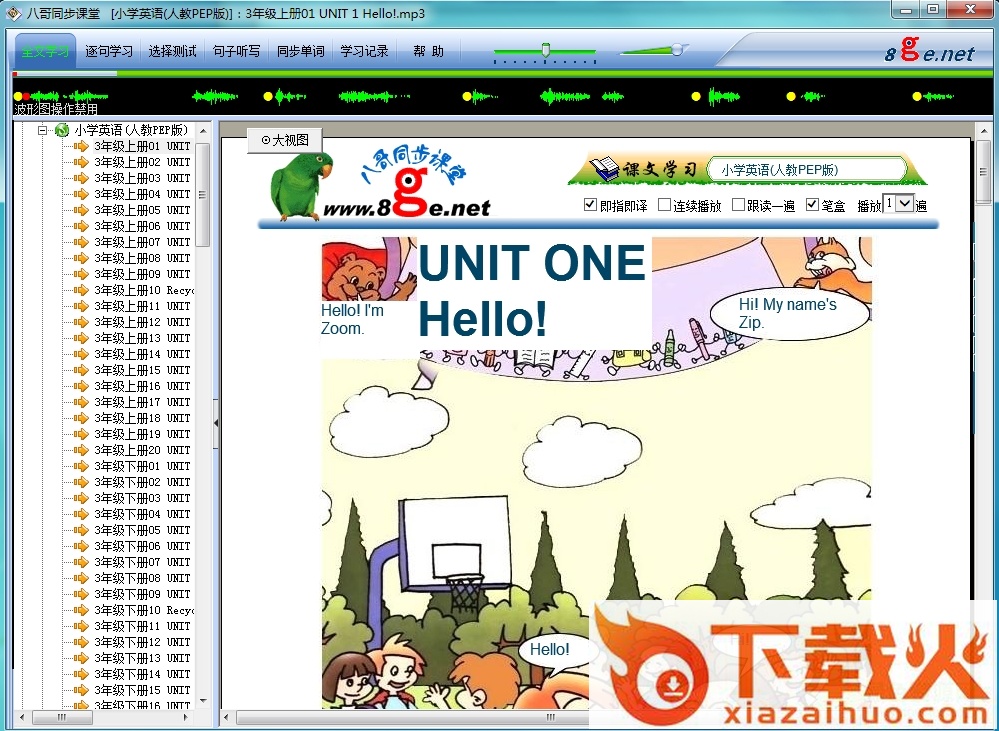Select 3年级下册11 UNIT lesson
Viewport: 999px width, 731px height.
(x=142, y=626)
